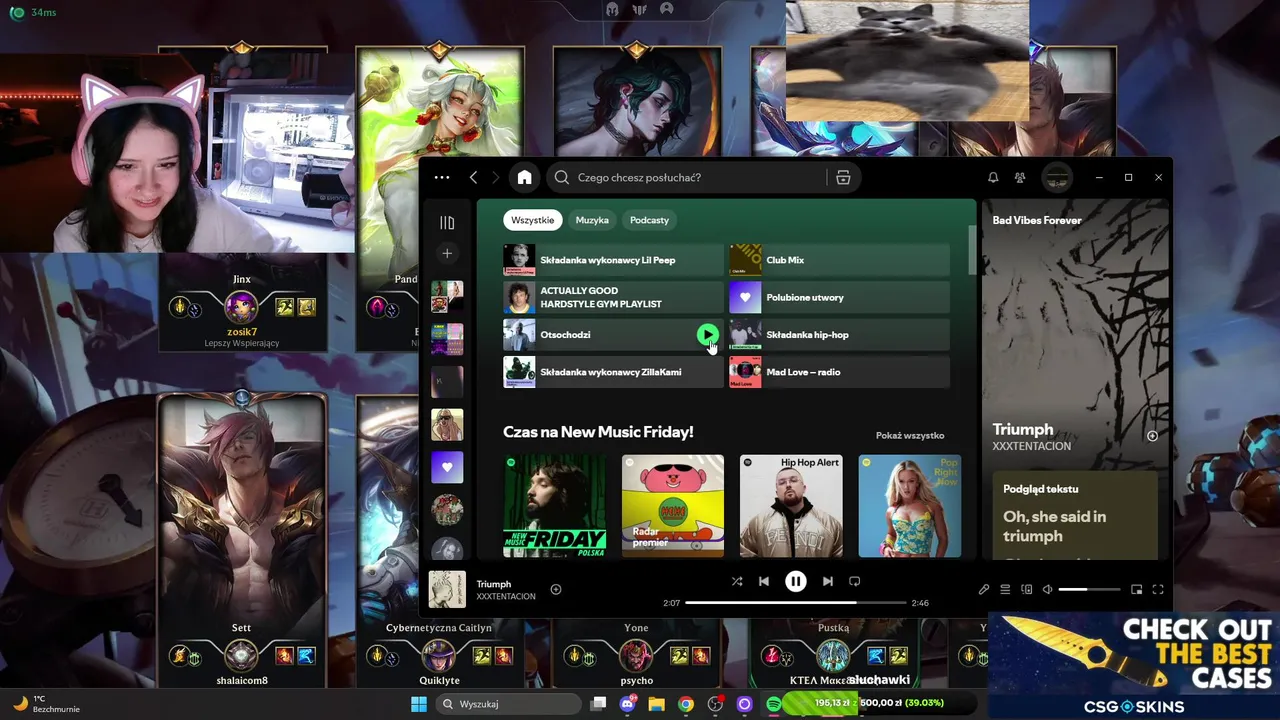This screenshot has width=1280, height=720.
Task: Open Spotify three-dots menu
Action: tap(442, 177)
